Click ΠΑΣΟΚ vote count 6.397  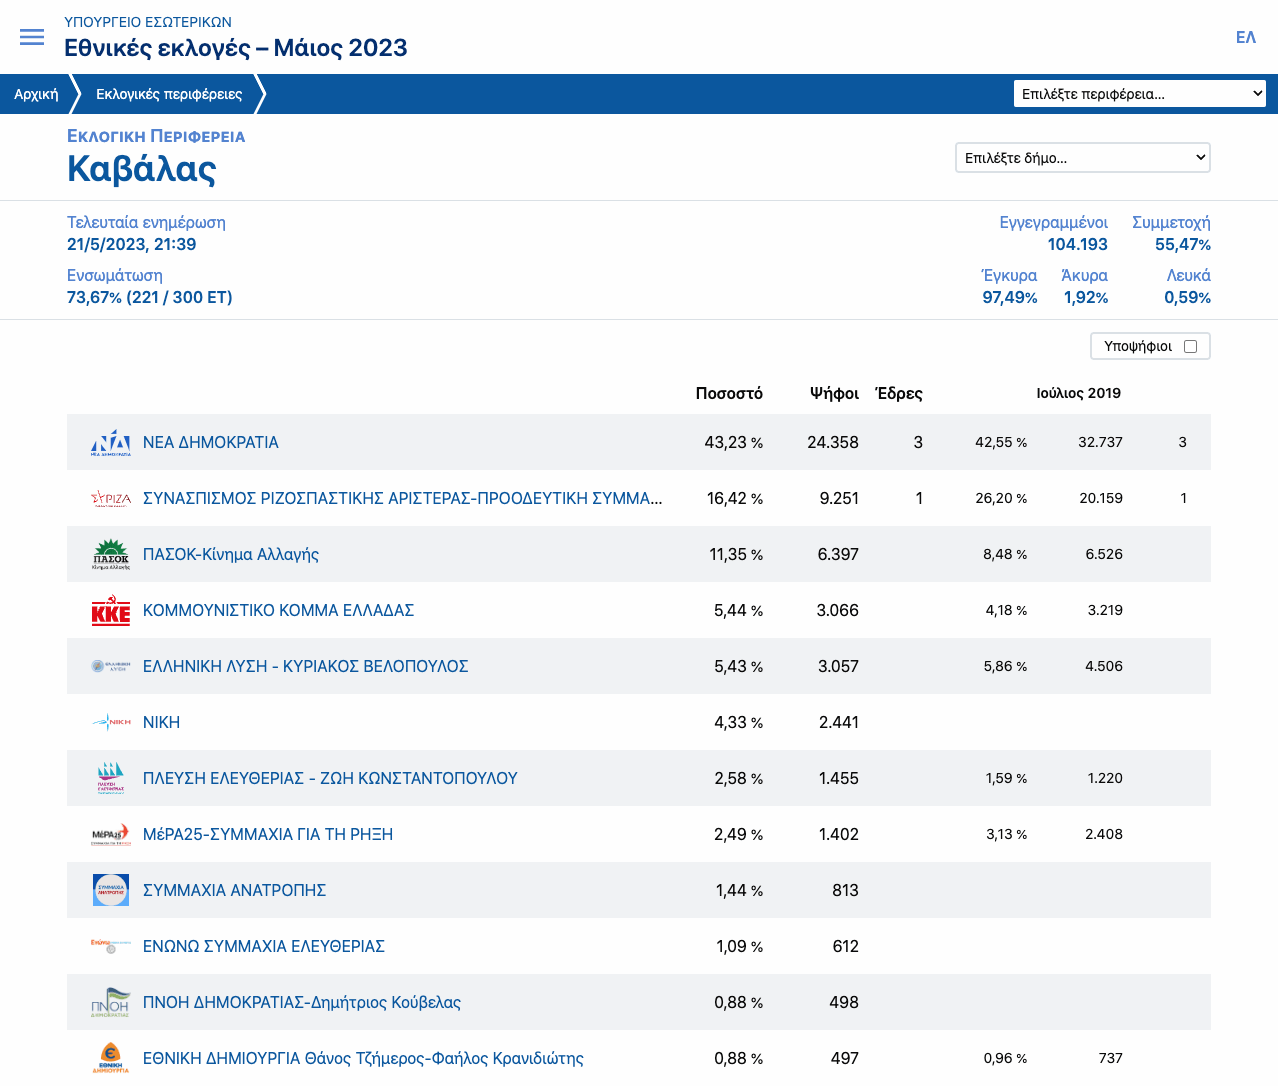(838, 554)
